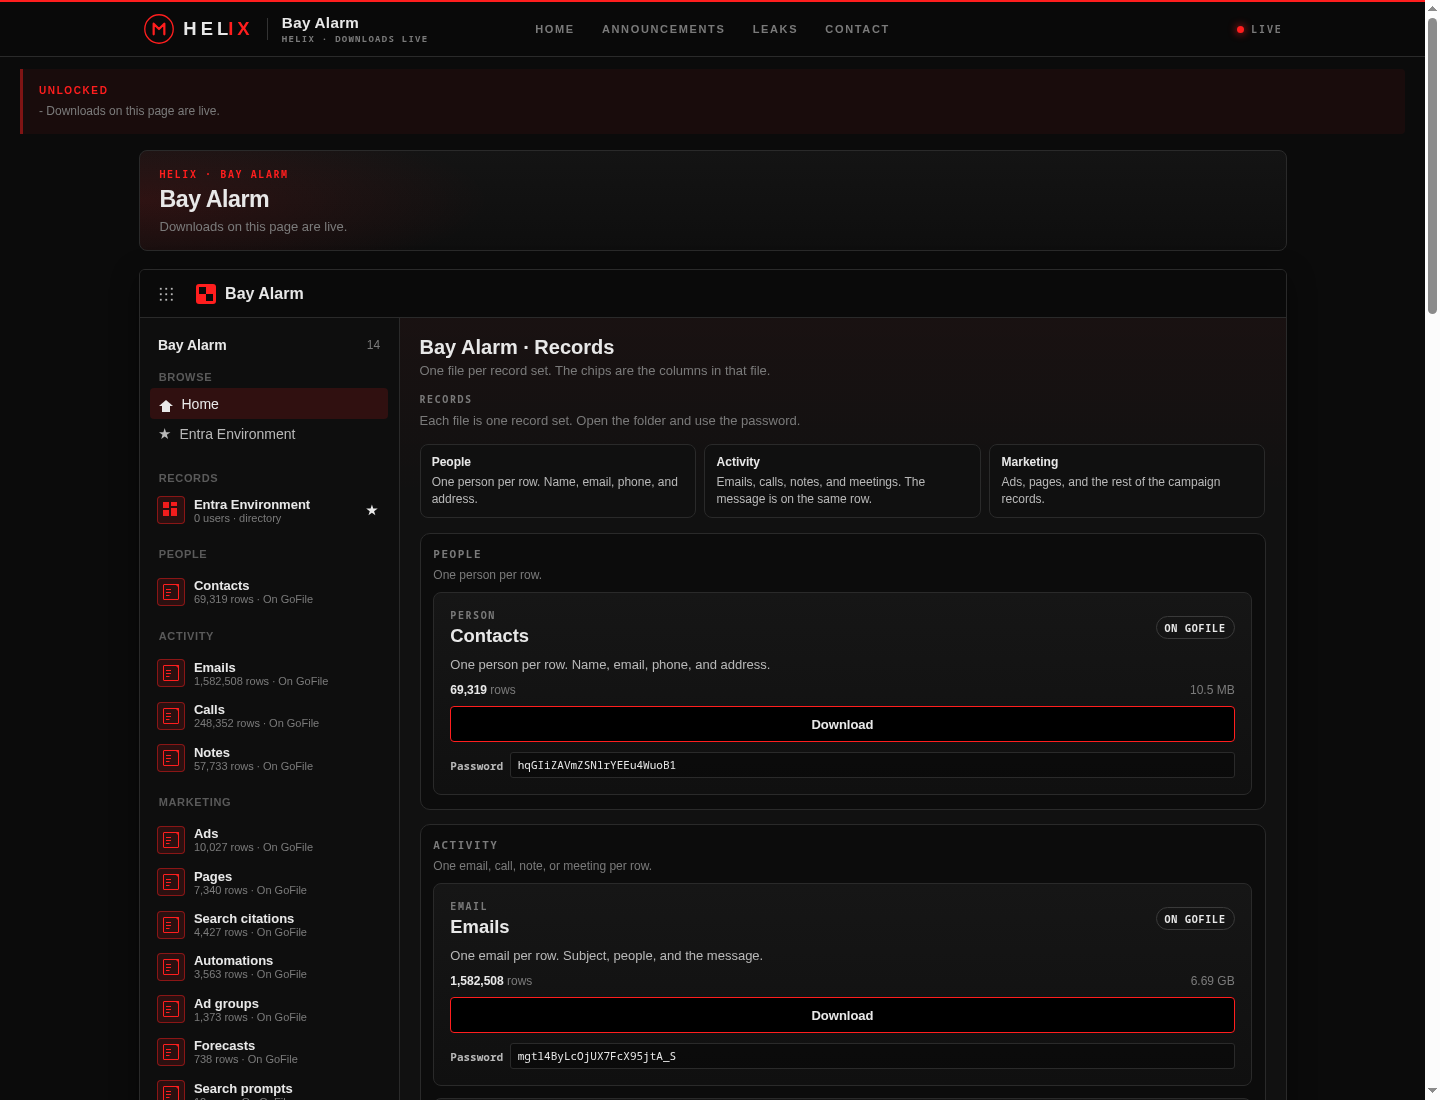1440x1100 pixels.
Task: Click the ON GOFILE badge on Emails
Action: (x=1195, y=919)
